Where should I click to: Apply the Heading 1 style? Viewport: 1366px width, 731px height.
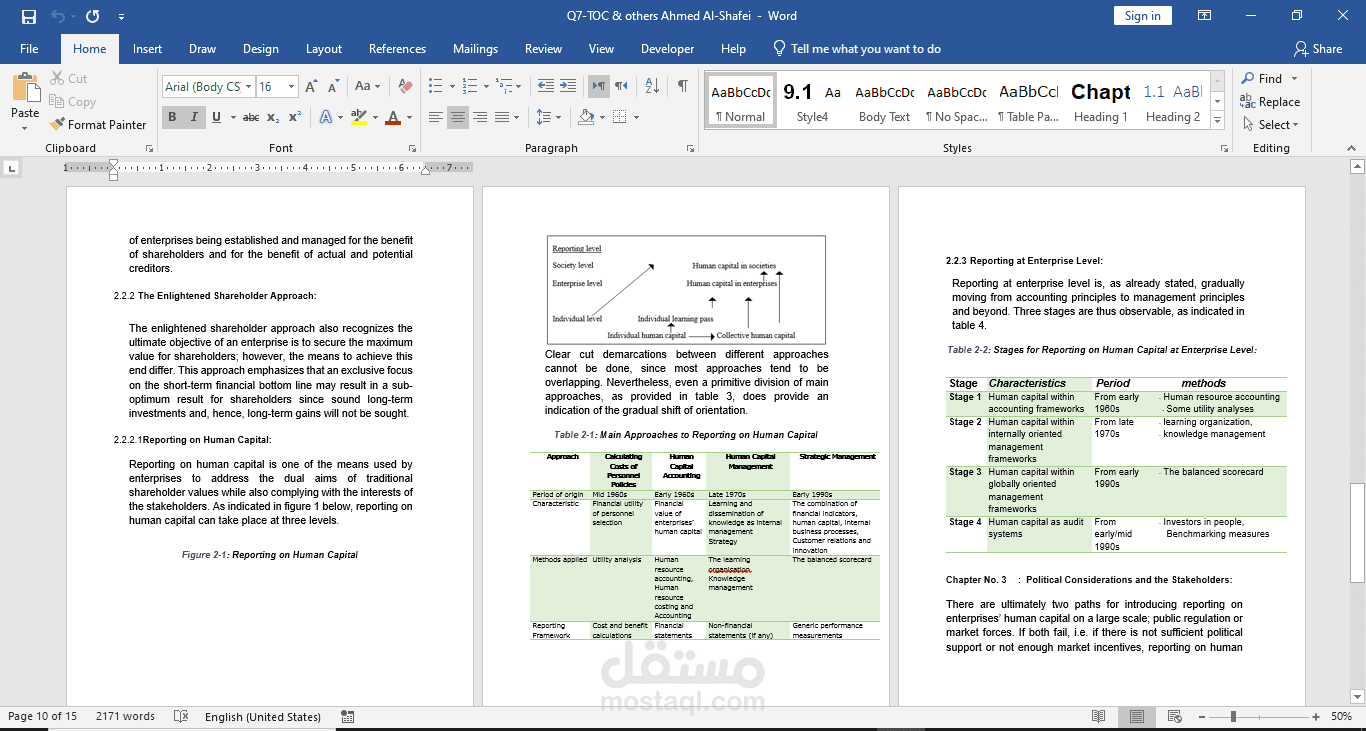[1100, 100]
